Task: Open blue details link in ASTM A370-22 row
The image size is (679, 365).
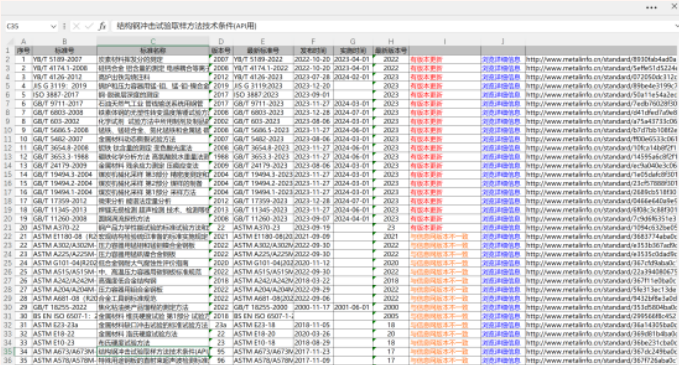Action: (x=501, y=228)
